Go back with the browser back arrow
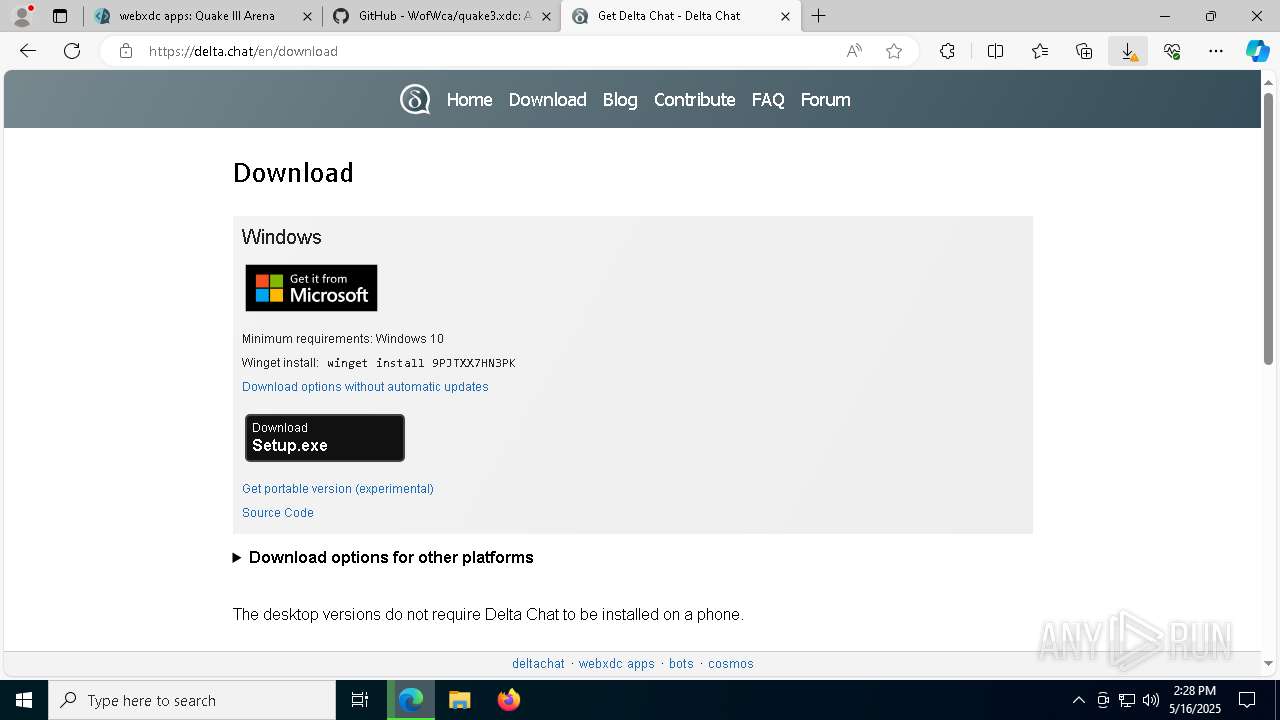 (x=28, y=51)
